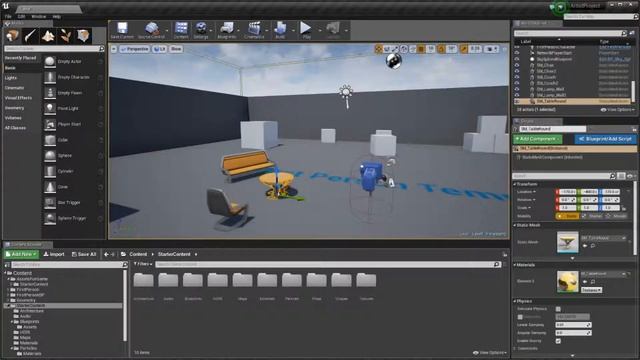Browse to static mesh asset arrow icon
This screenshot has height=360, width=640.
(585, 246)
